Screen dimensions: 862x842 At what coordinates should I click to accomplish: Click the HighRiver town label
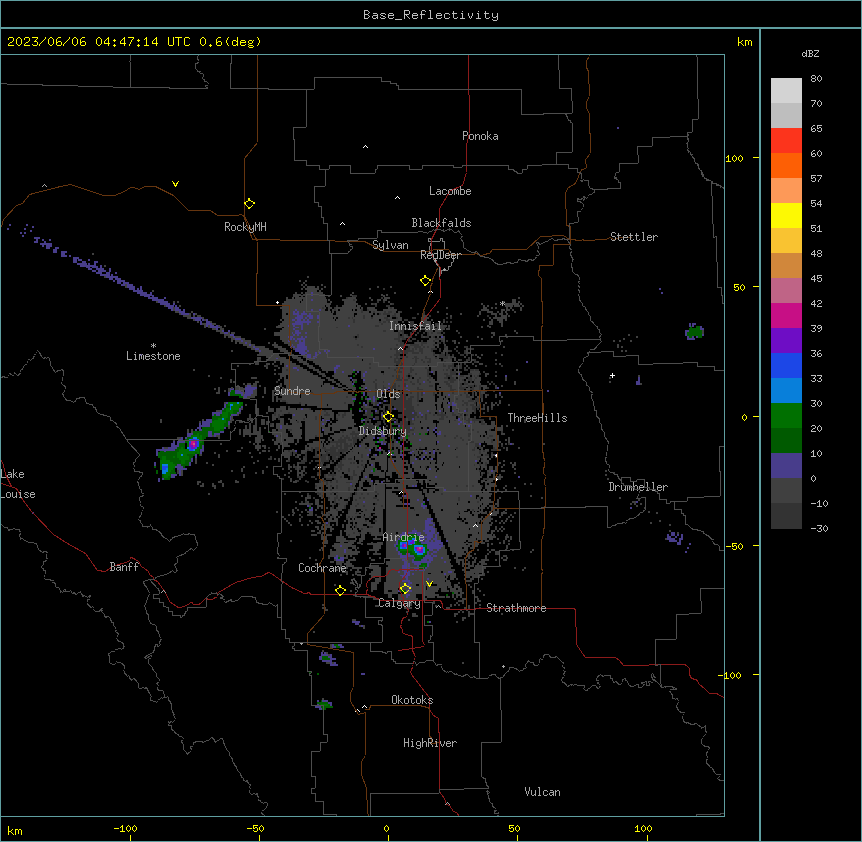[430, 743]
